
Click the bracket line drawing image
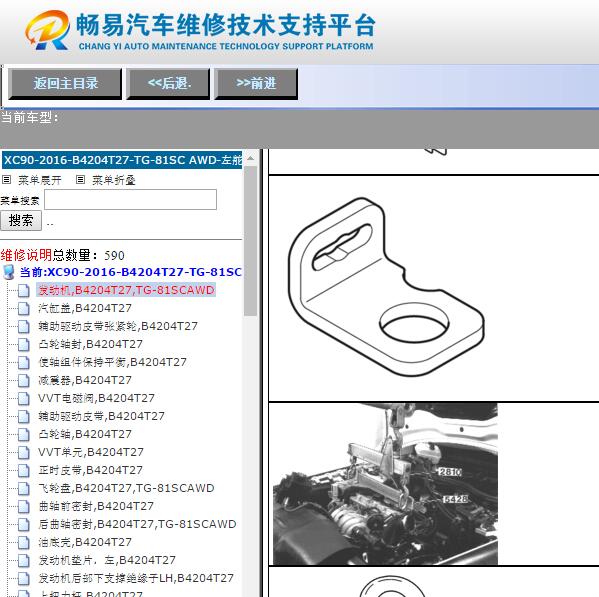[386, 287]
